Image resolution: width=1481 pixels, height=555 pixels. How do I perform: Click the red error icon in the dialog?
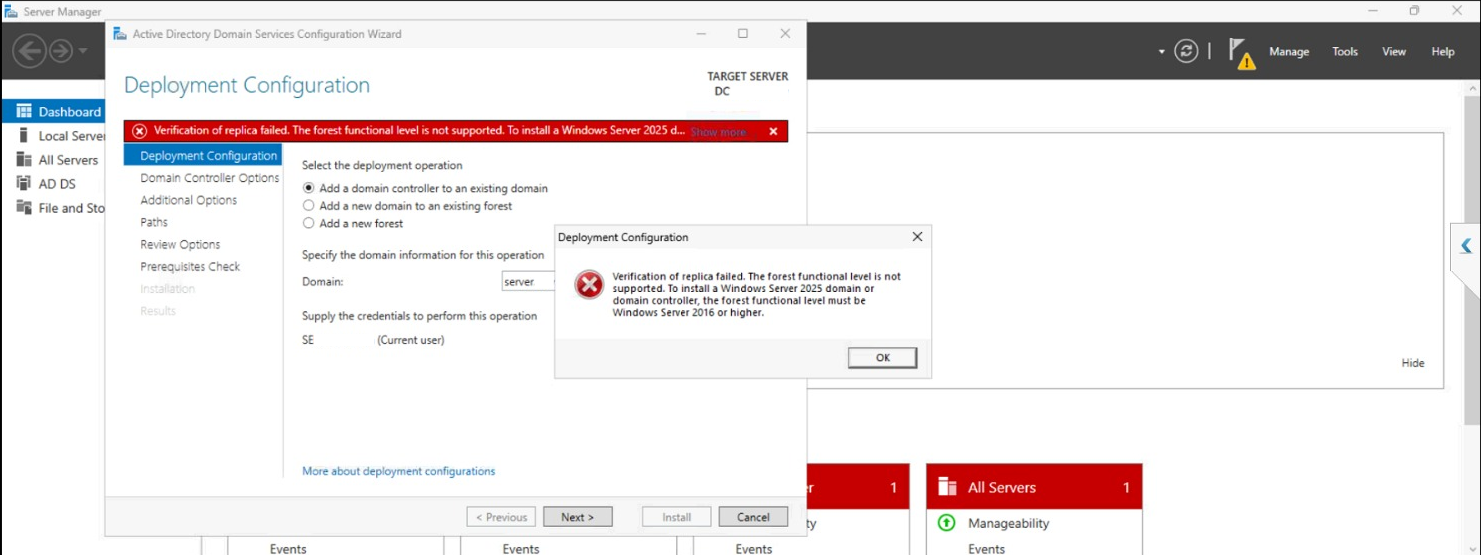tap(589, 286)
